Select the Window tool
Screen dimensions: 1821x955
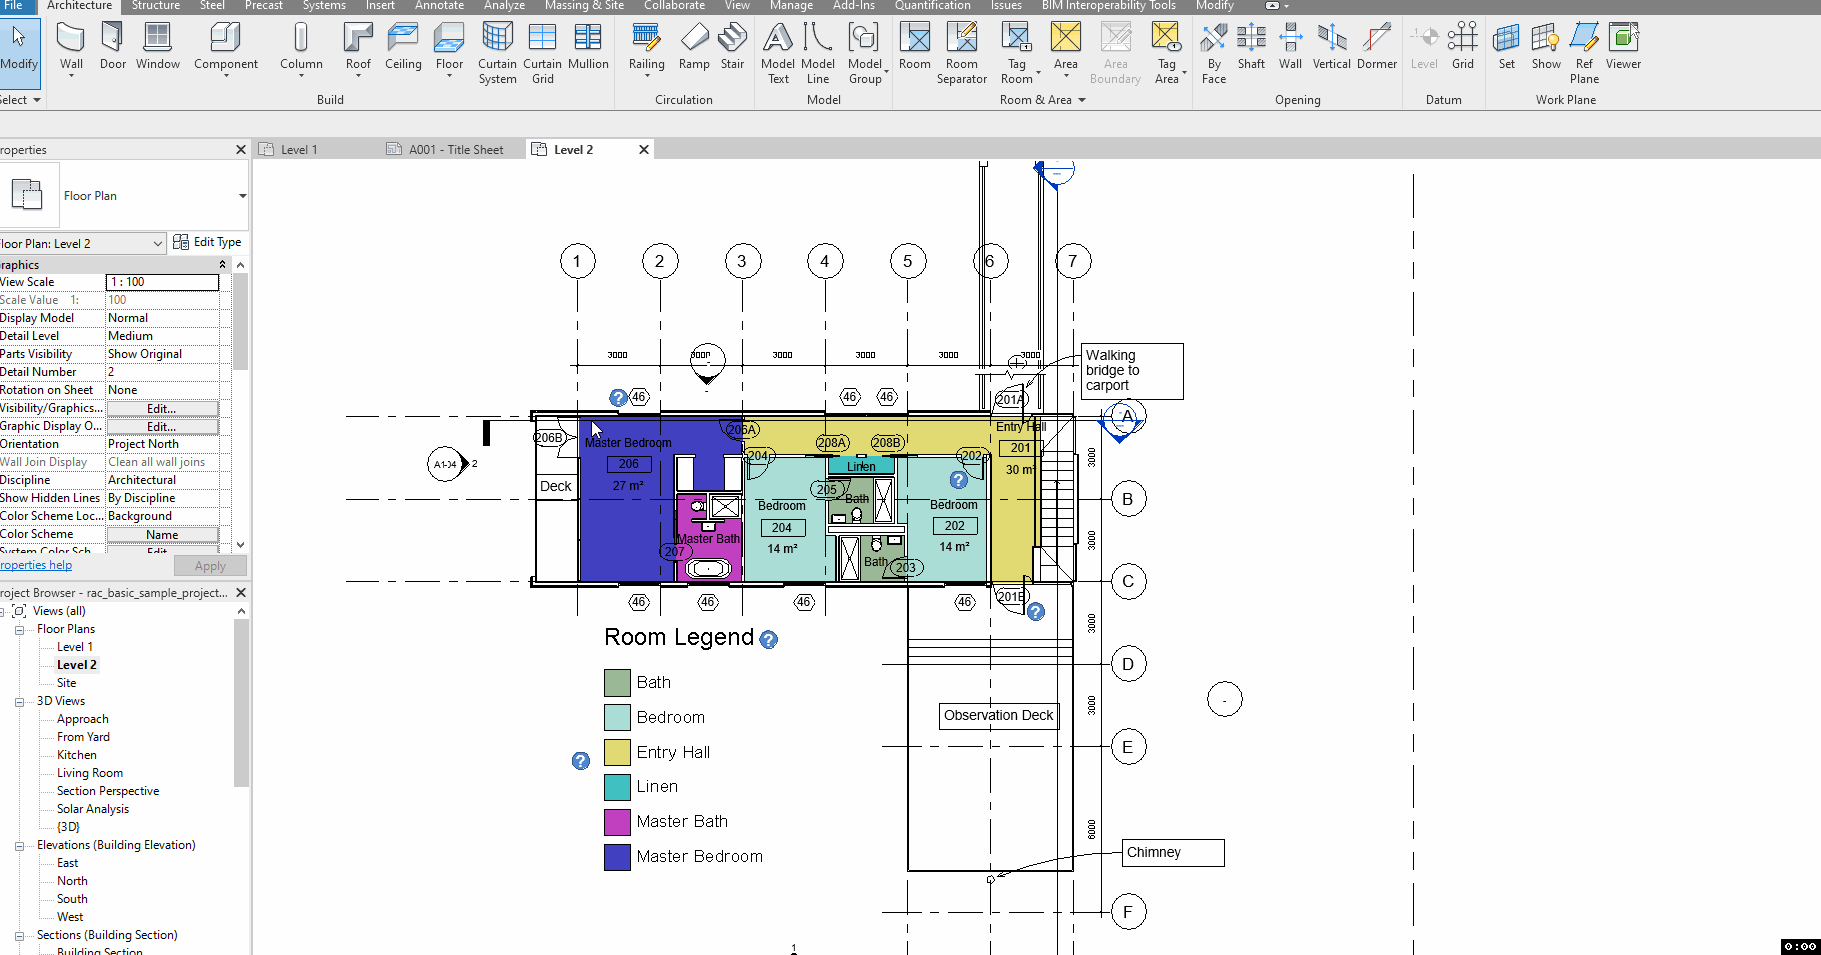(157, 47)
